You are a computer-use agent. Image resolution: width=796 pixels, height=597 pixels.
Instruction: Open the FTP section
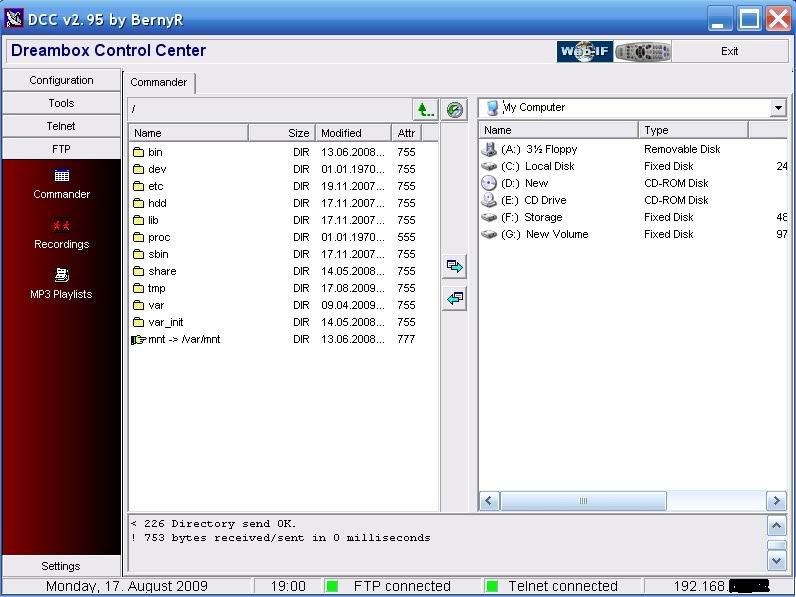(x=61, y=149)
